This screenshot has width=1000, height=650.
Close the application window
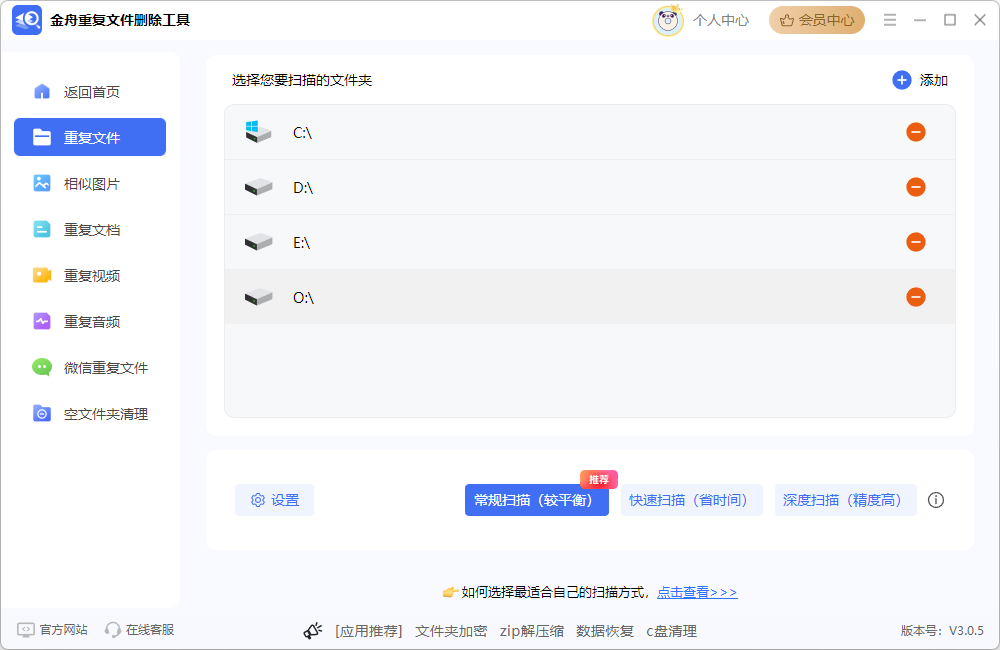click(980, 20)
